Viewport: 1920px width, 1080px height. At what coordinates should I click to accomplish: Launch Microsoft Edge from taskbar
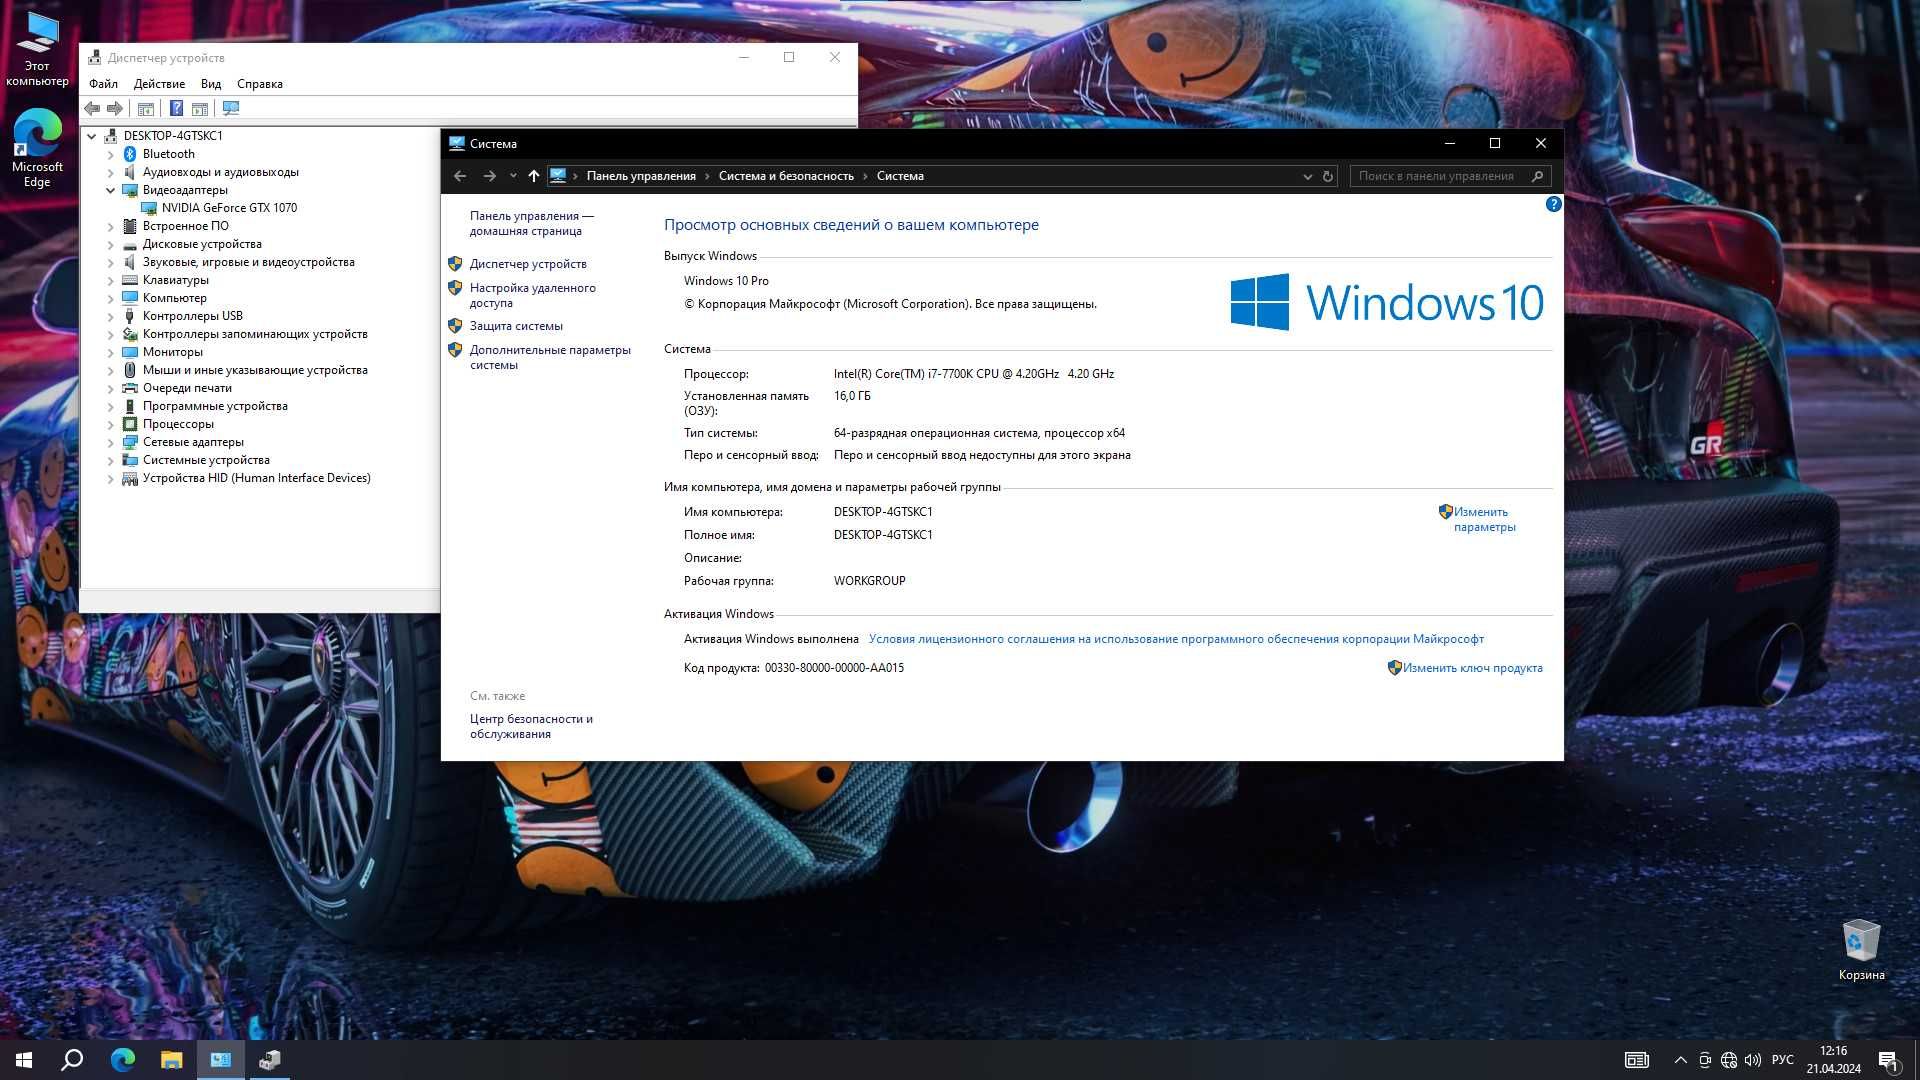point(123,1060)
